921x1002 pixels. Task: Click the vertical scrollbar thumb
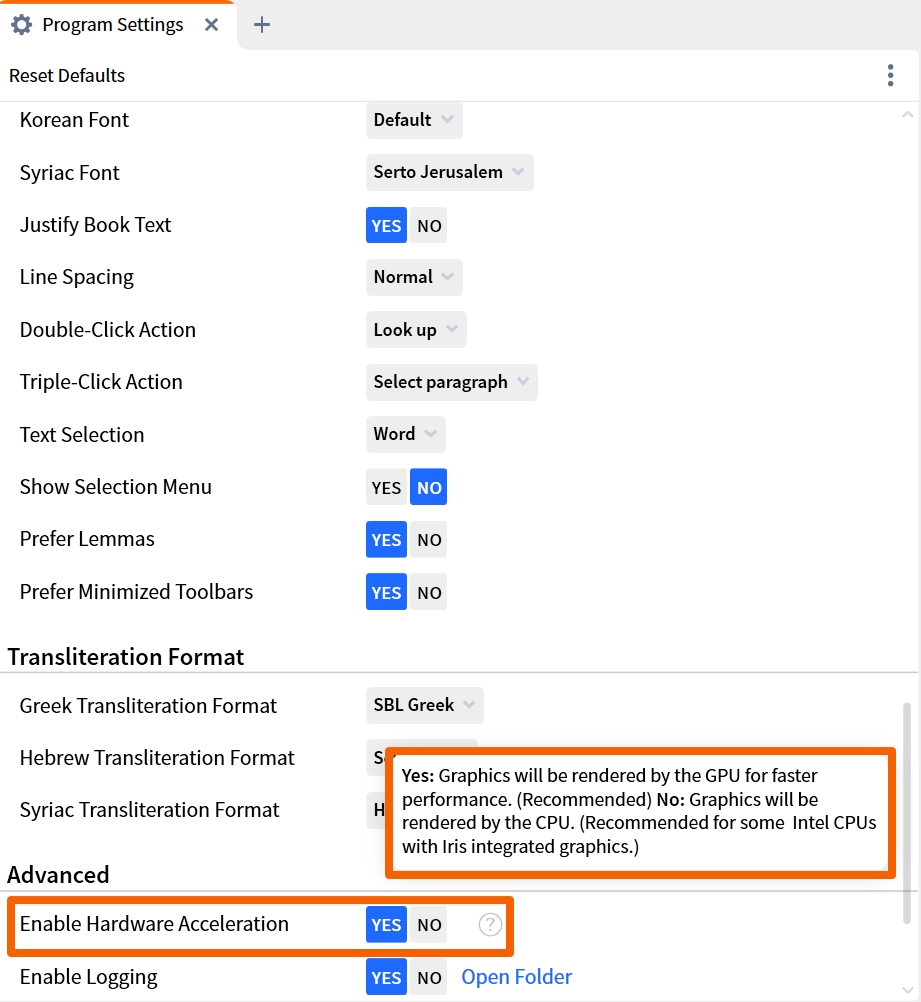pos(906,813)
